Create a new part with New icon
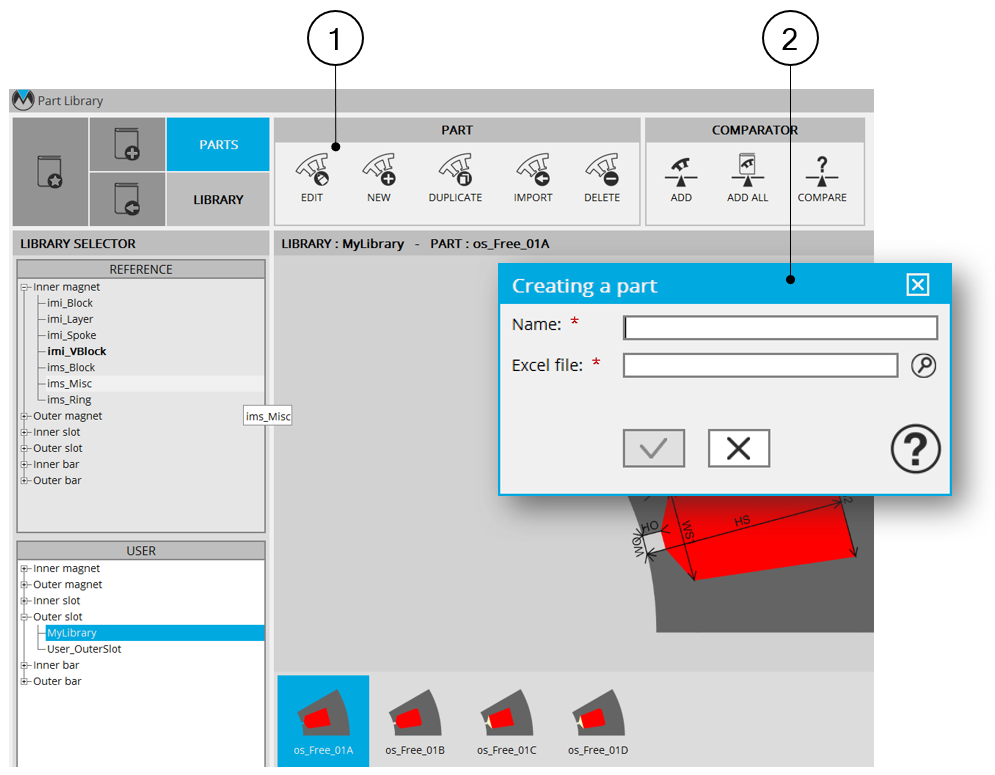 pyautogui.click(x=379, y=174)
